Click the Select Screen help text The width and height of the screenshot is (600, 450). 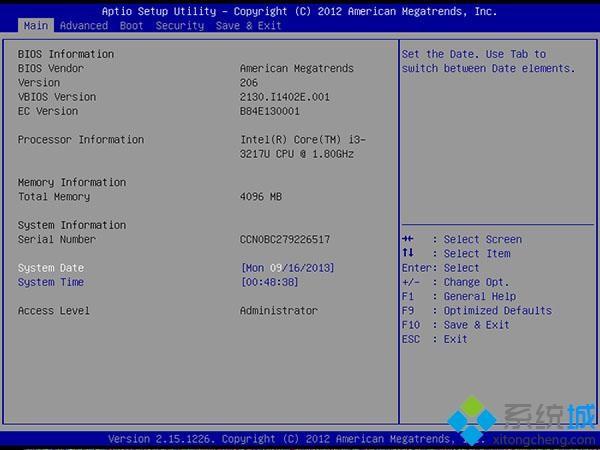point(483,240)
